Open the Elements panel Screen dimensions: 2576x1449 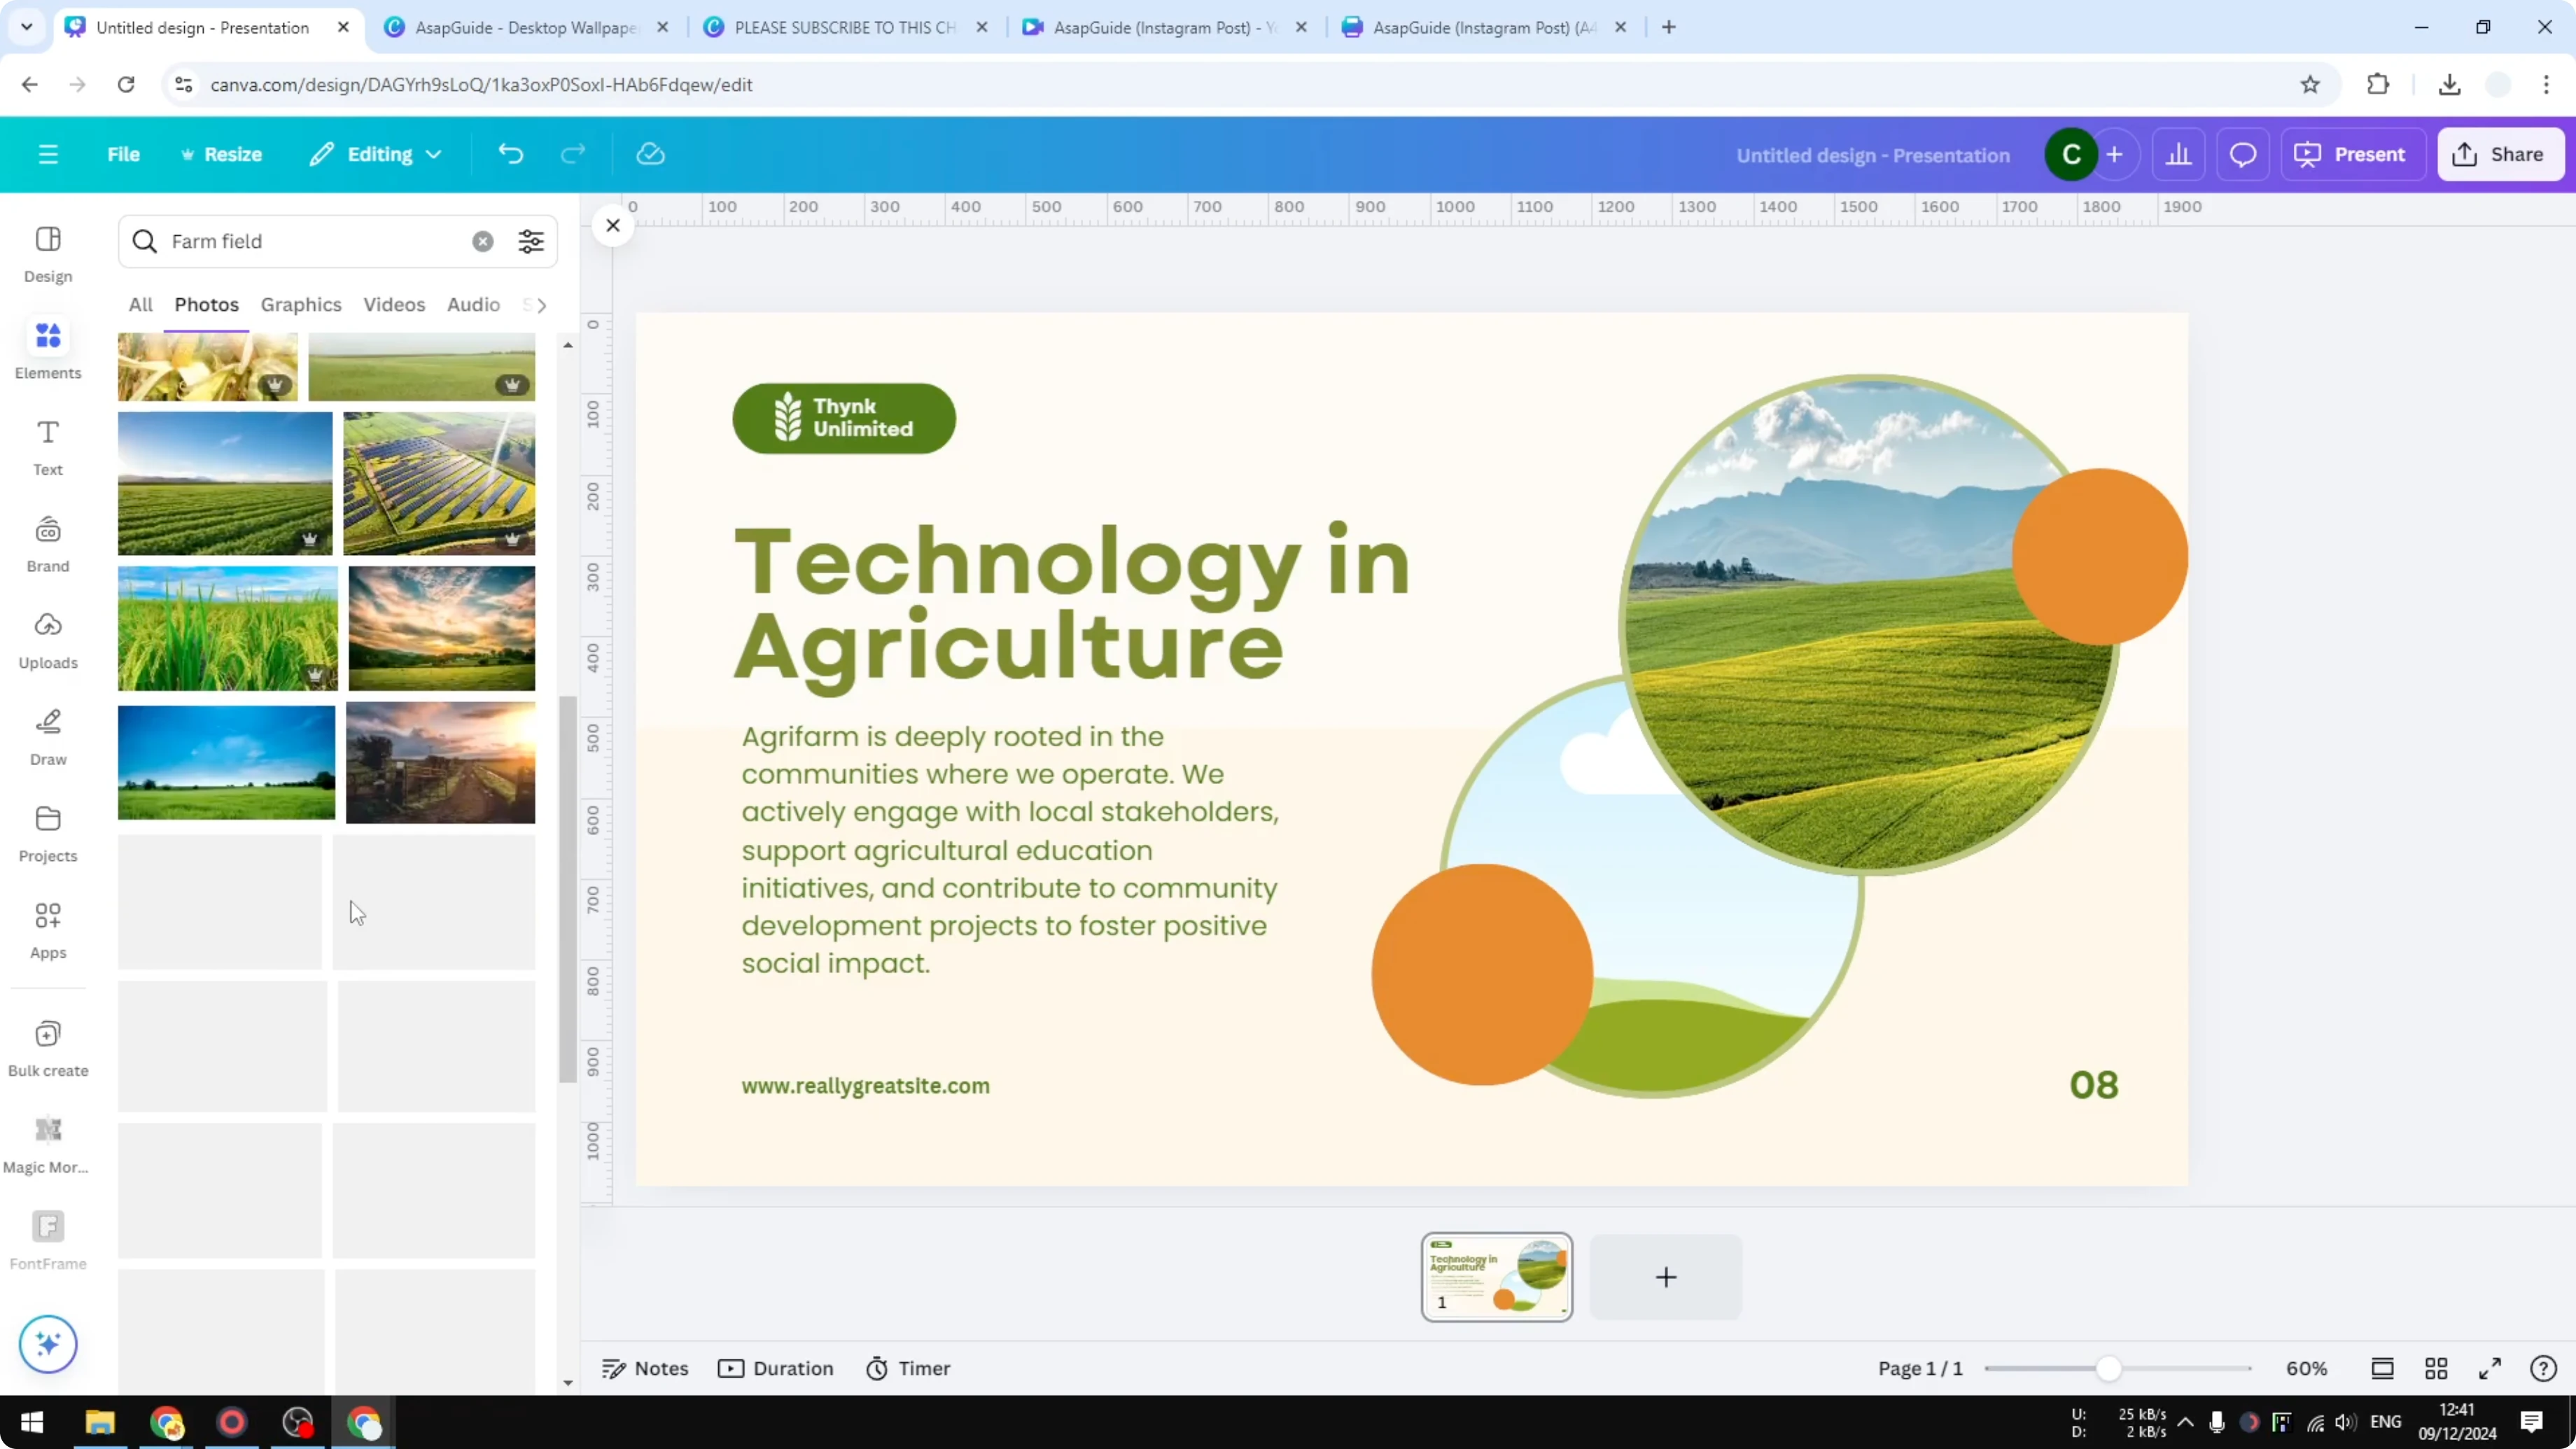[47, 348]
